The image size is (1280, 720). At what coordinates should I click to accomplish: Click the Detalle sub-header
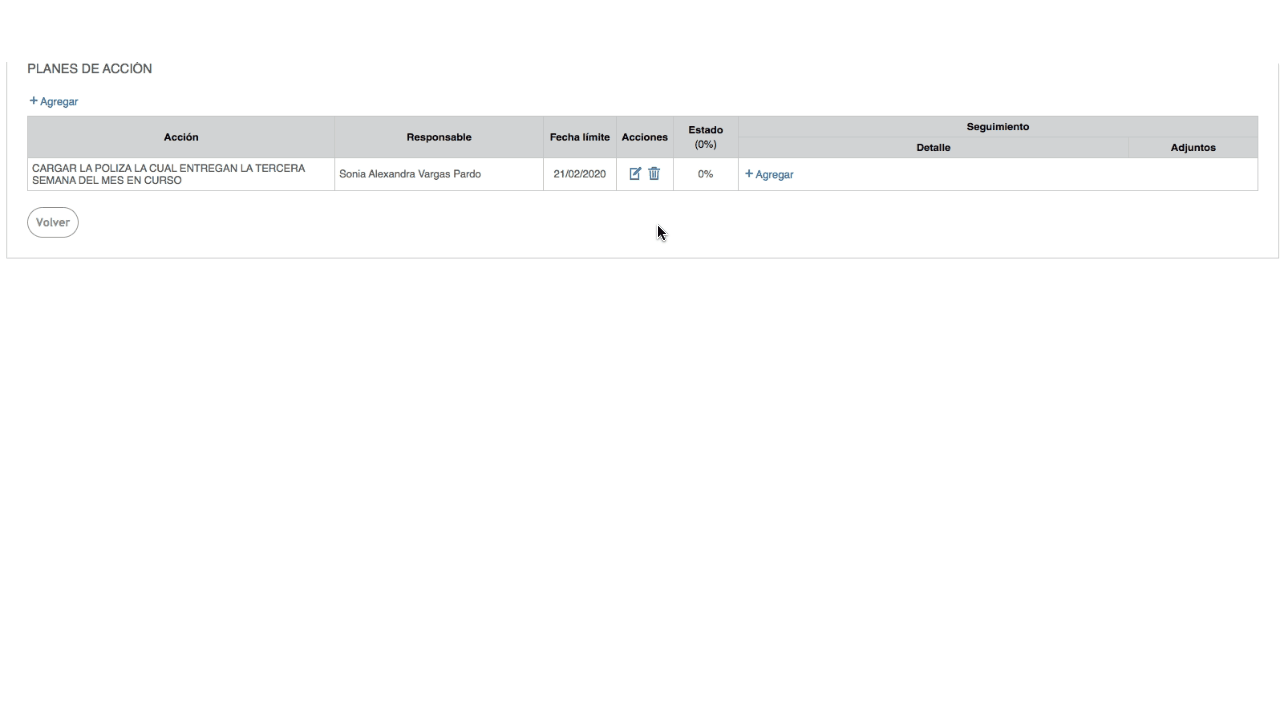pos(933,148)
